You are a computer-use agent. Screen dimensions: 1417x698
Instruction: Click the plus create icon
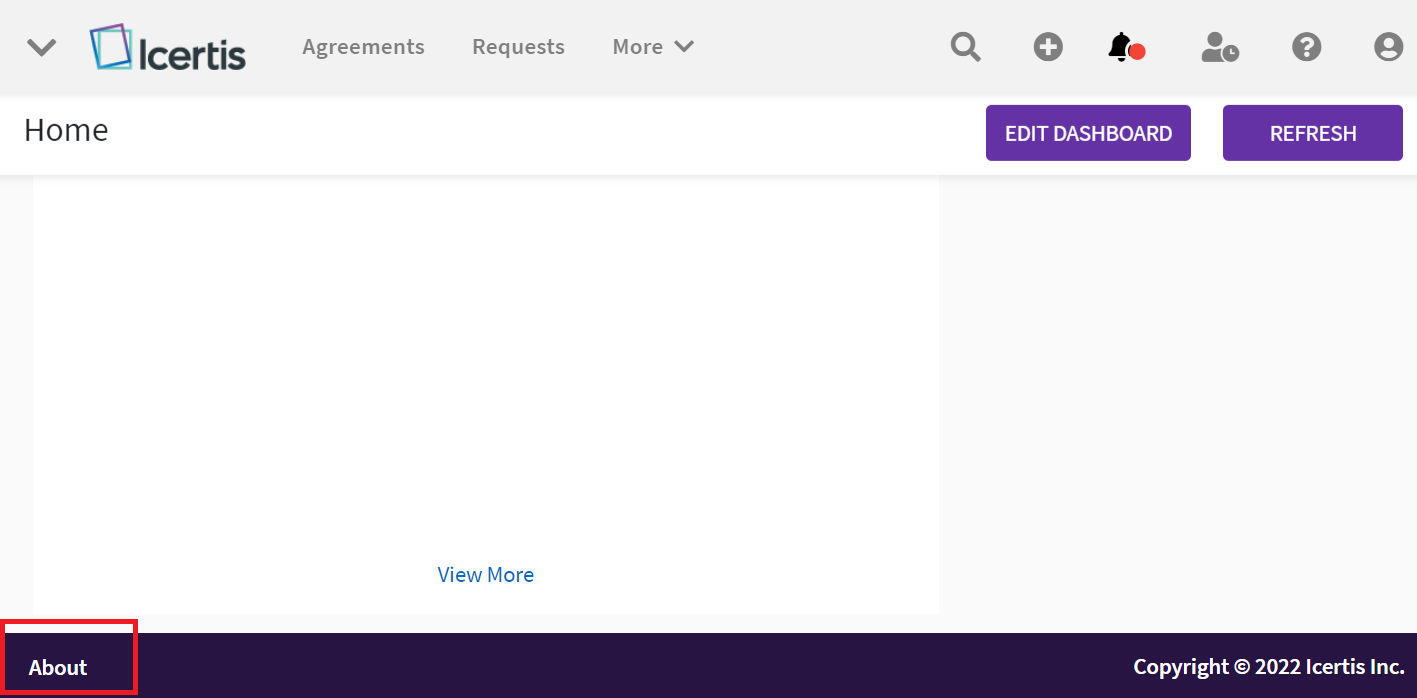[1048, 47]
